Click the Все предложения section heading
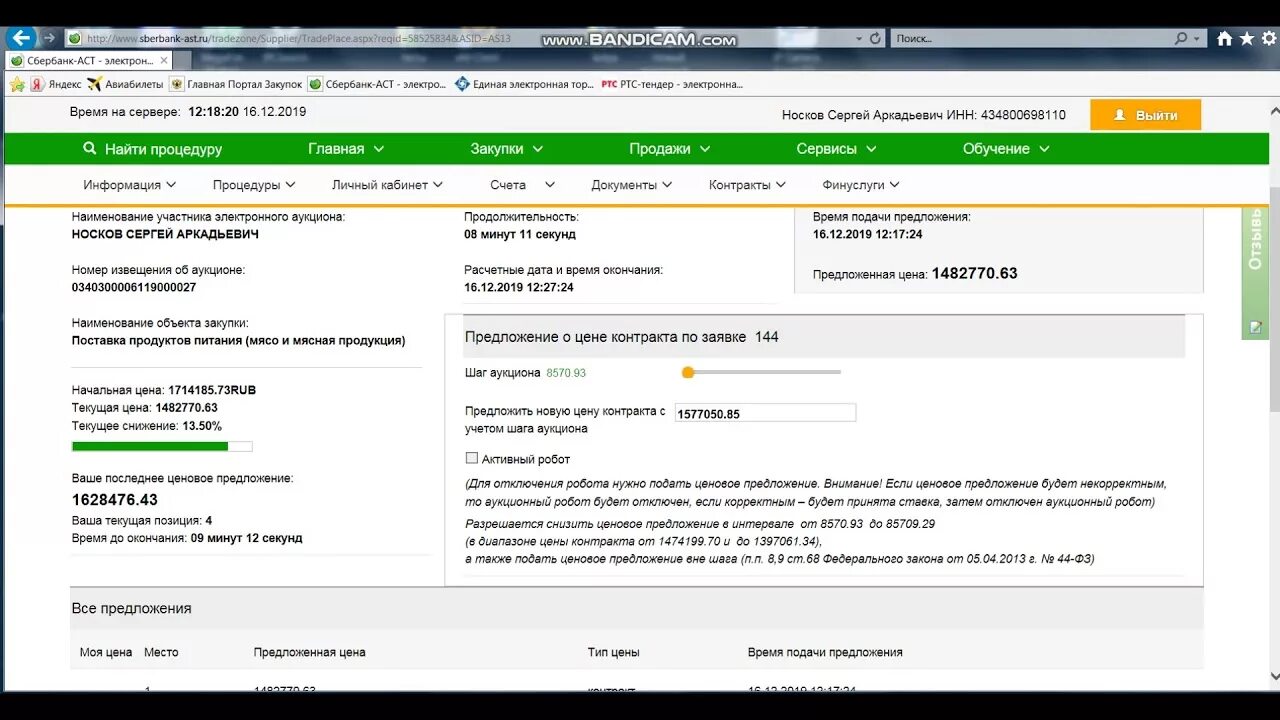The image size is (1280, 720). pyautogui.click(x=131, y=608)
